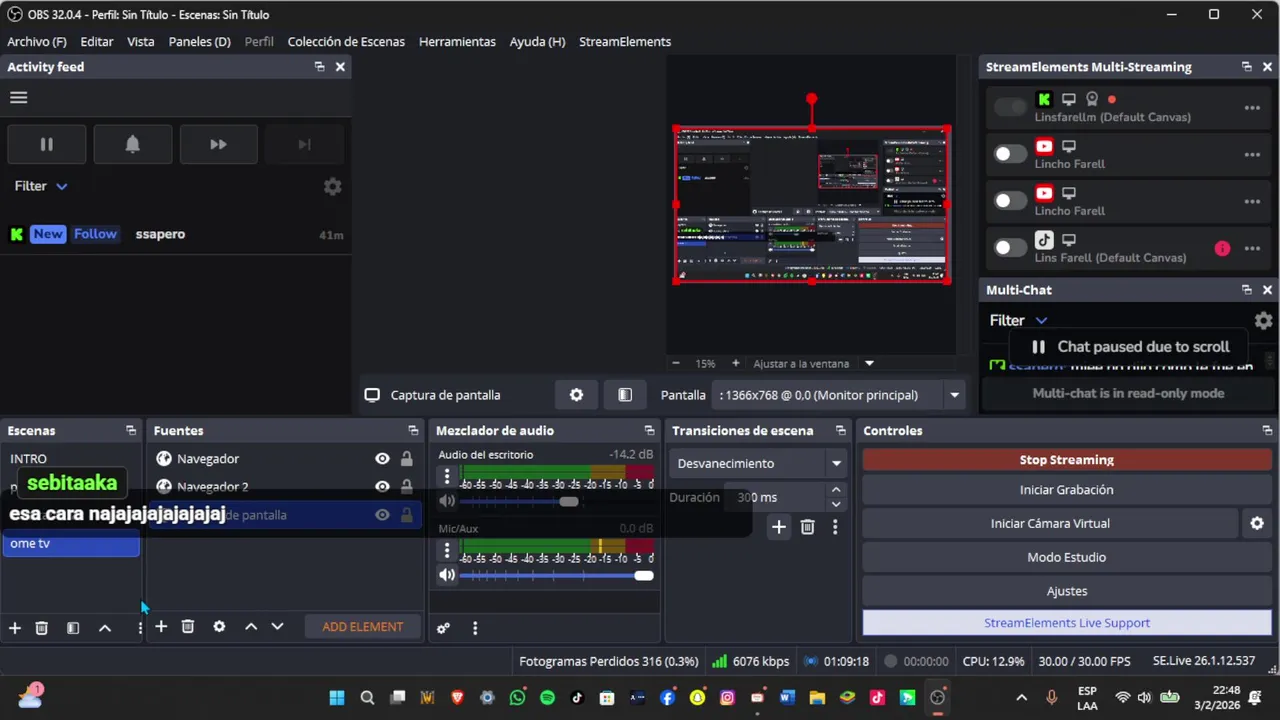Open the Editar menu

[x=97, y=42]
